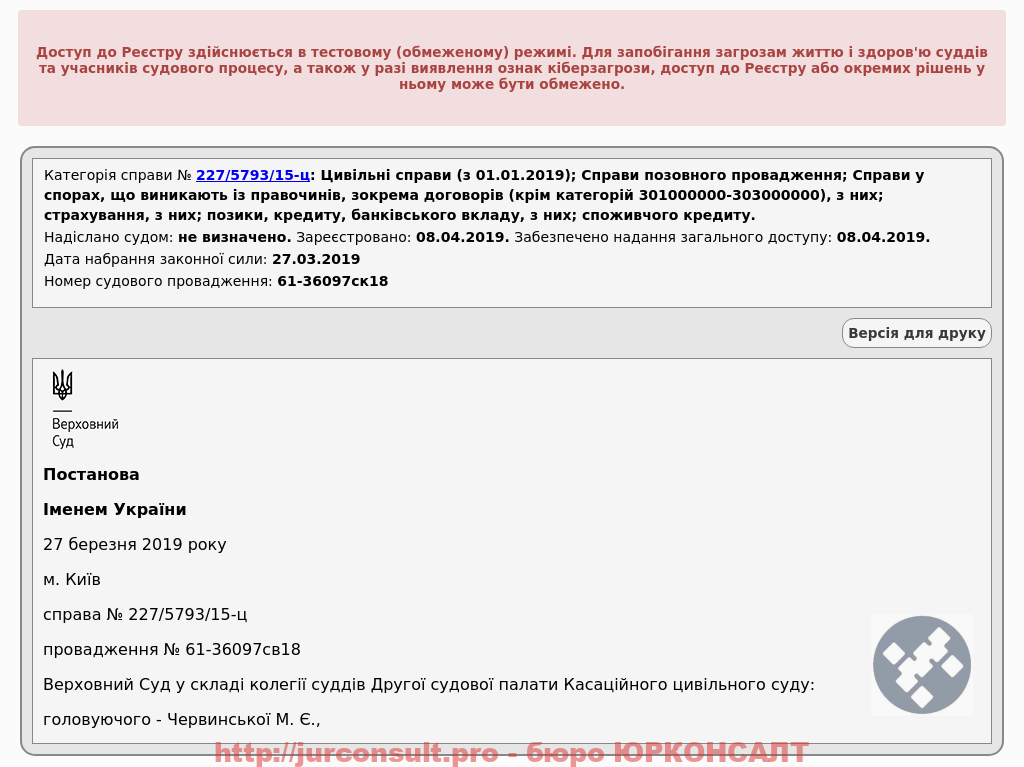
Task: Click the Версія для друку button
Action: [x=916, y=333]
